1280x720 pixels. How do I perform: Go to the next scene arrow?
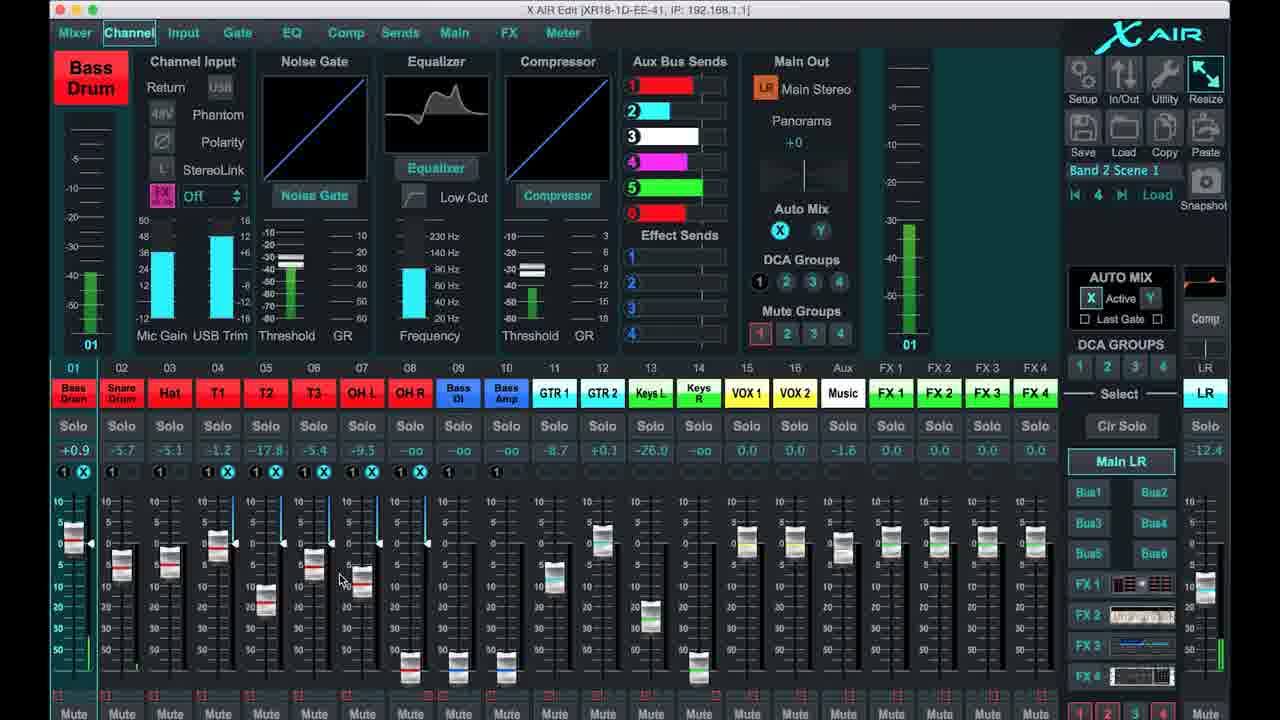coord(1122,195)
